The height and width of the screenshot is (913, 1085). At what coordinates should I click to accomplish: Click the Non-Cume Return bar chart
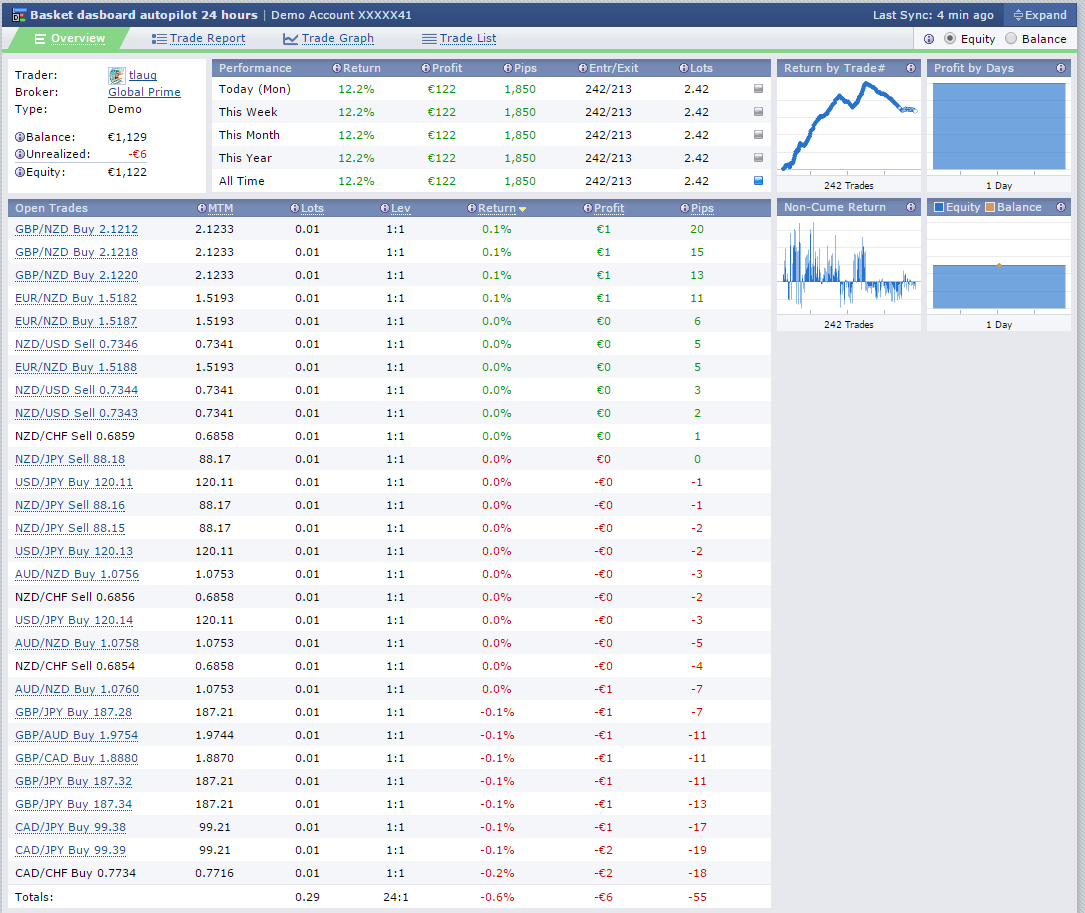848,266
